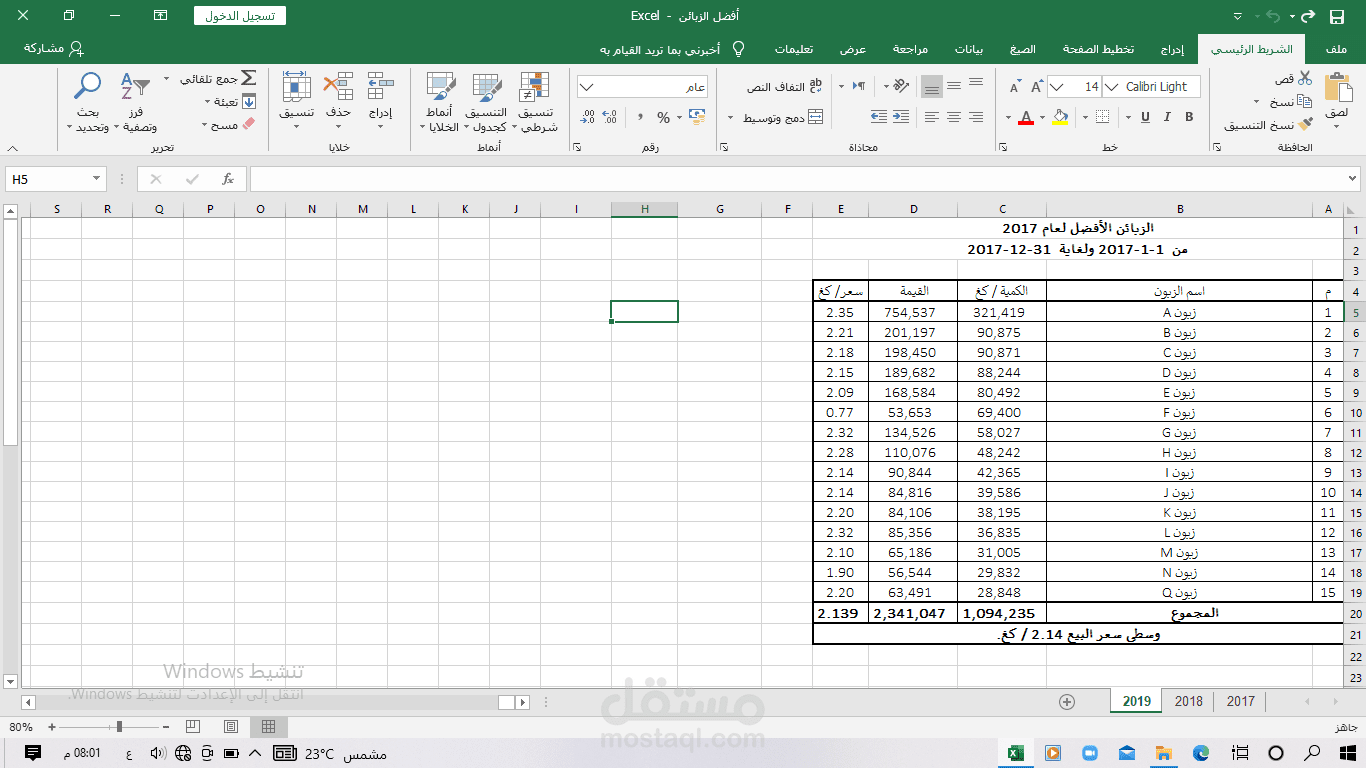This screenshot has height=768, width=1366.
Task: Expand the Fill (تعبئة) dropdown
Action: (x=207, y=102)
